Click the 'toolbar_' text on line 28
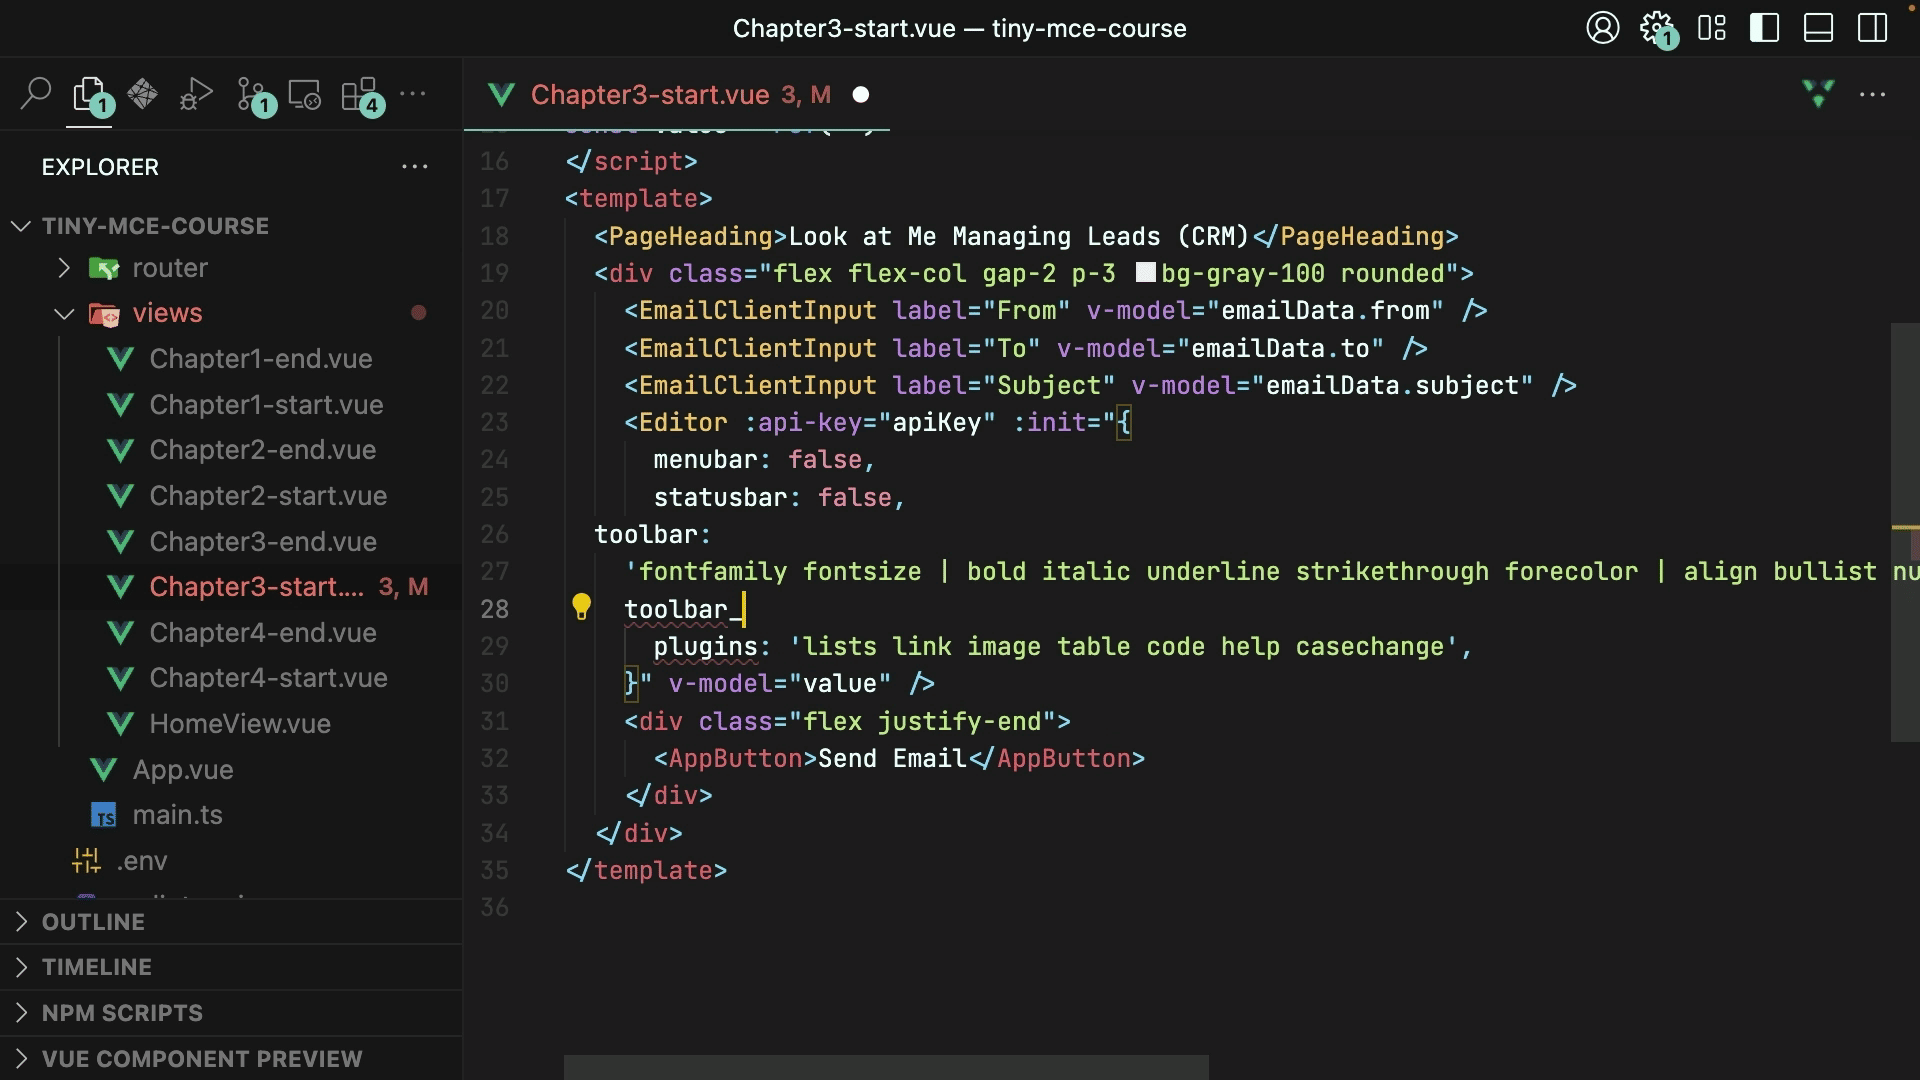 click(683, 609)
